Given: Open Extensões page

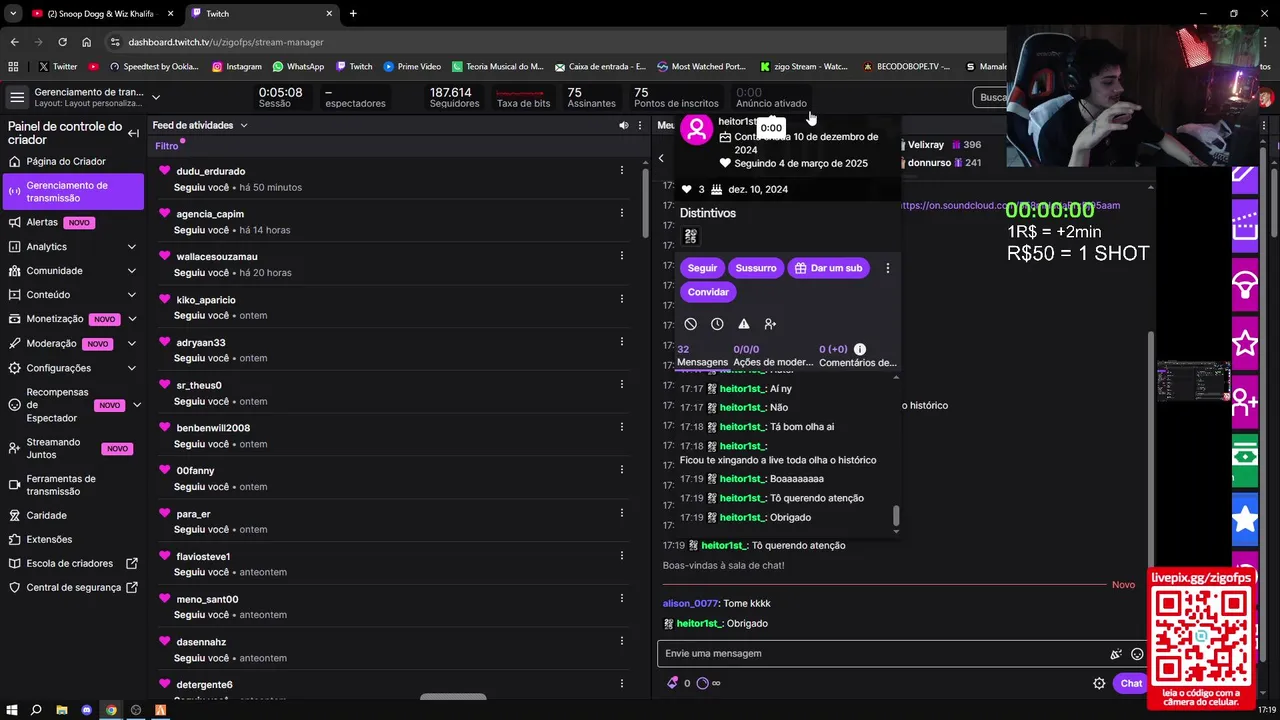Looking at the screenshot, I should [x=73, y=539].
